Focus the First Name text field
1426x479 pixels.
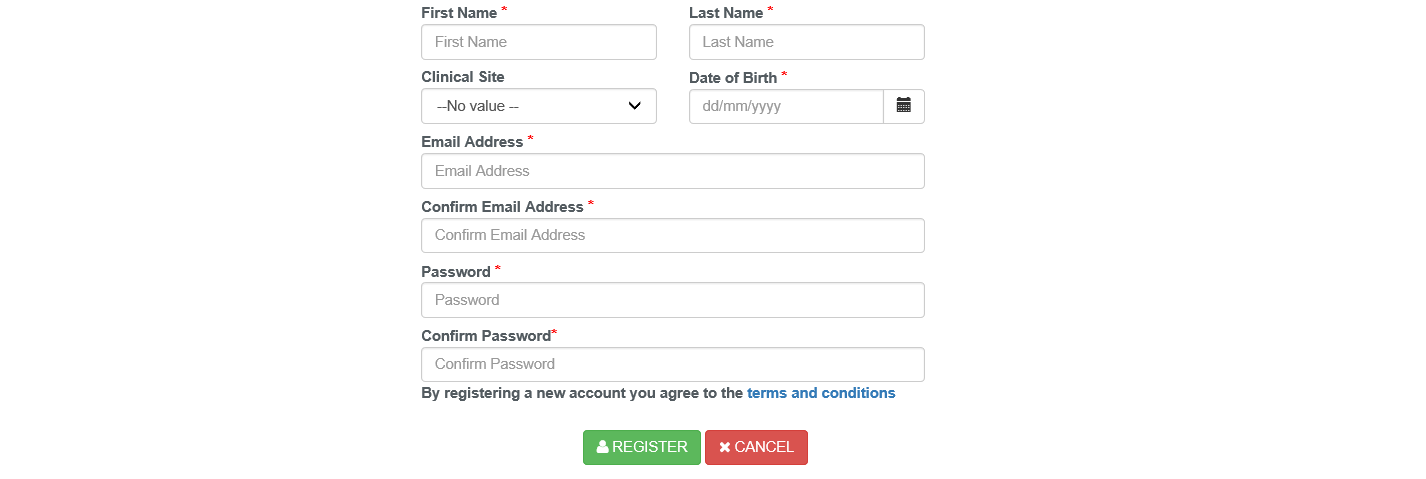(539, 42)
